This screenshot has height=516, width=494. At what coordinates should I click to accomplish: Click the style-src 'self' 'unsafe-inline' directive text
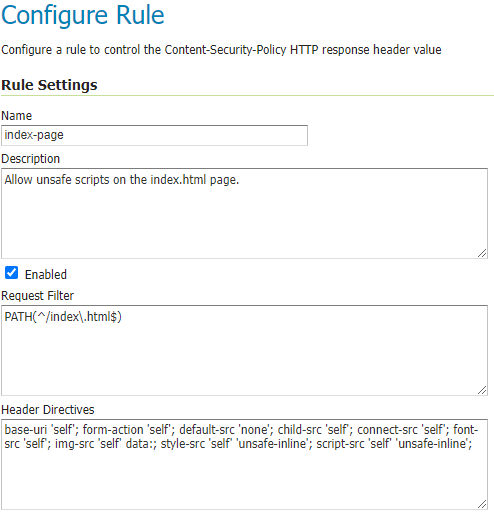[236, 444]
